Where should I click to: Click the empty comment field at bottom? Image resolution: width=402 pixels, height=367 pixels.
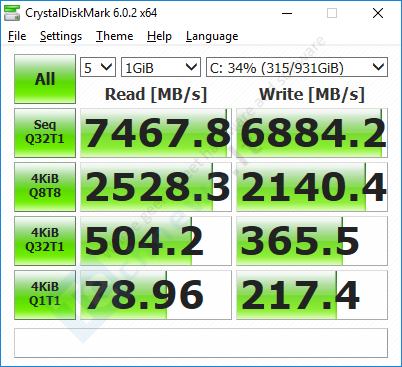point(201,343)
